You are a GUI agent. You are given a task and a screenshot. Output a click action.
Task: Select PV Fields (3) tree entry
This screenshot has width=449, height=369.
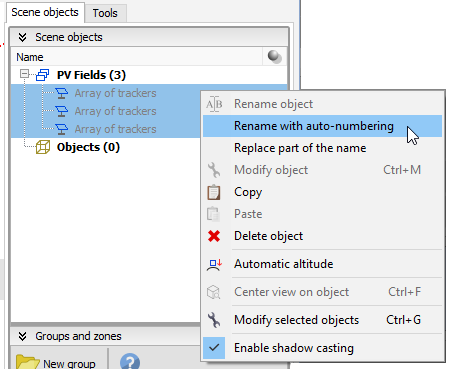coord(91,75)
